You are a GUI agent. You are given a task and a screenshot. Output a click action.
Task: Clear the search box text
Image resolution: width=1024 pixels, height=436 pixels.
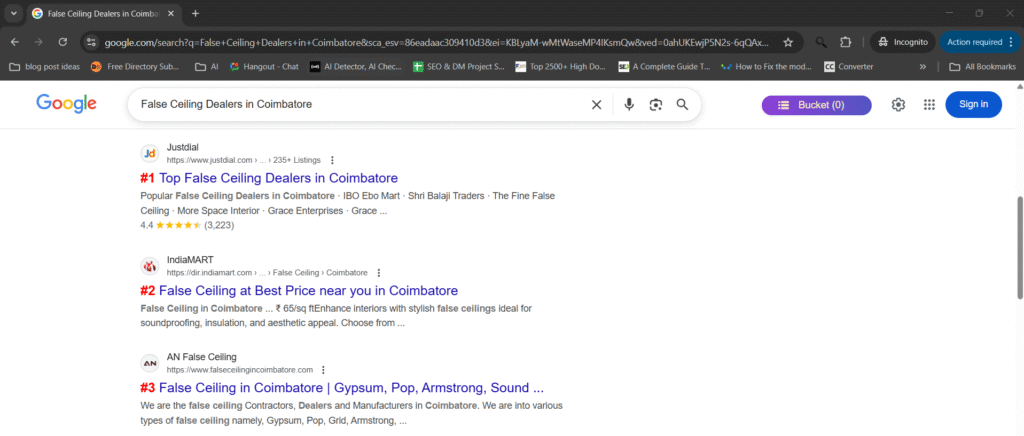[597, 105]
